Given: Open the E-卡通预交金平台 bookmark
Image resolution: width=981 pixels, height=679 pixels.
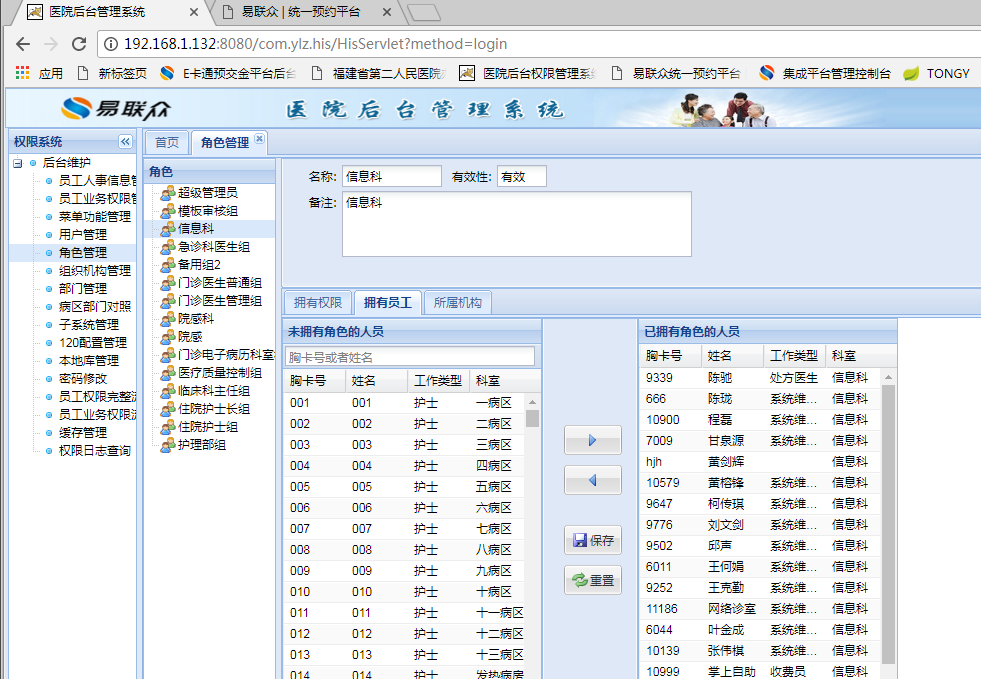Looking at the screenshot, I should (x=227, y=73).
